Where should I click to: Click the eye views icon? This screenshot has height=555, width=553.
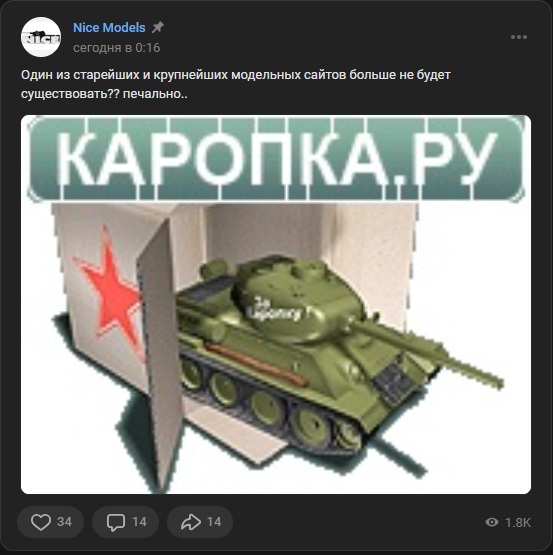[492, 522]
